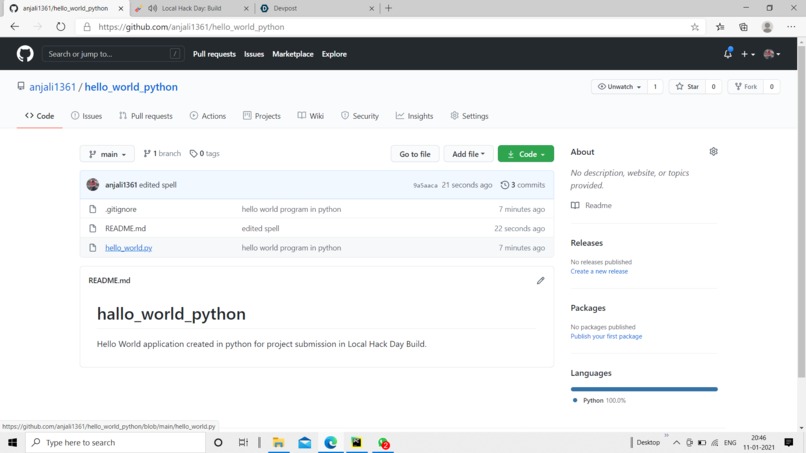Click the browser address bar URL
Viewport: 806px width, 453px height.
[191, 27]
